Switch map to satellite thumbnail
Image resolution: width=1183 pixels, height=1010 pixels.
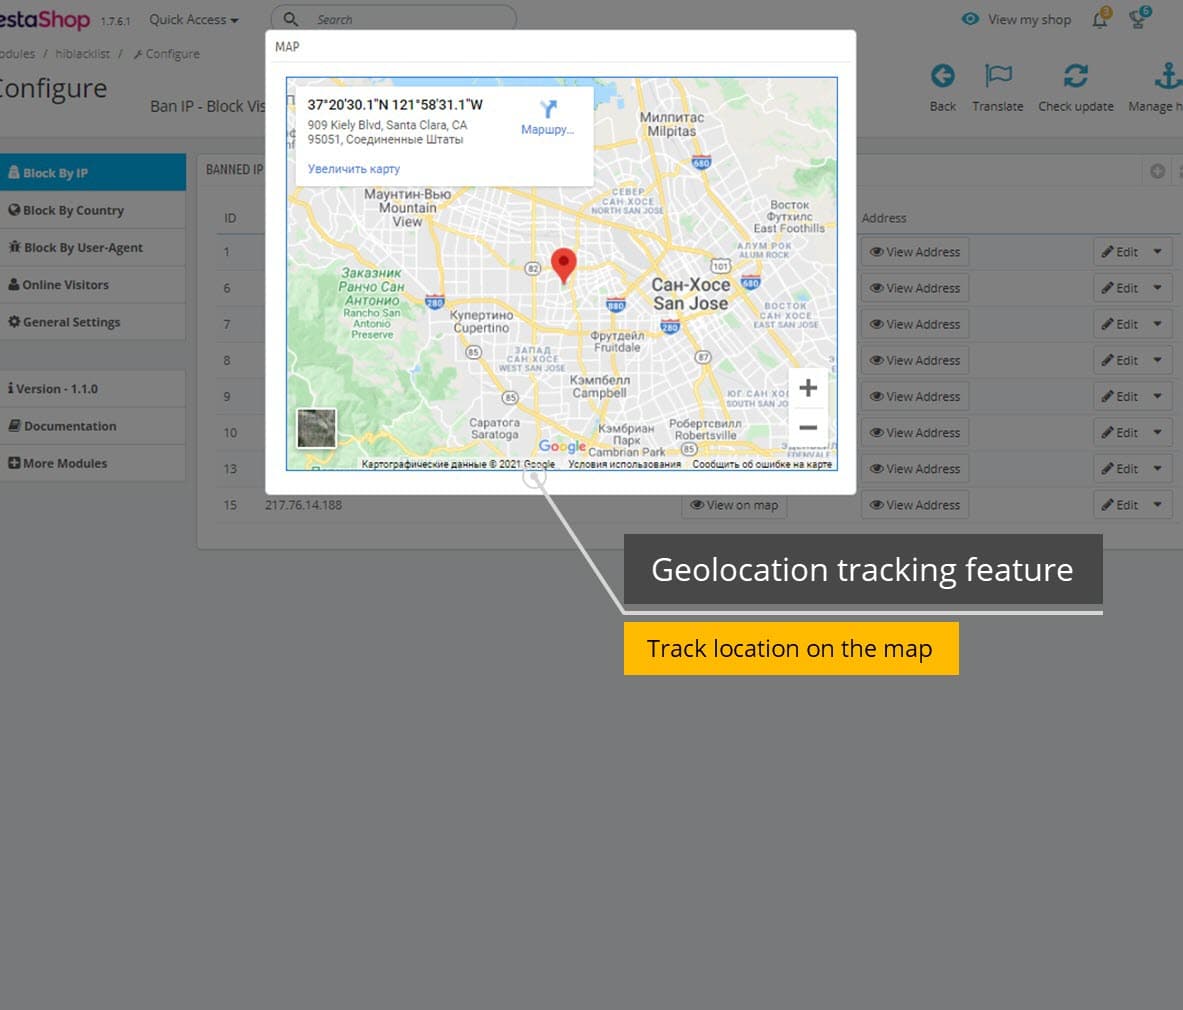click(x=316, y=428)
